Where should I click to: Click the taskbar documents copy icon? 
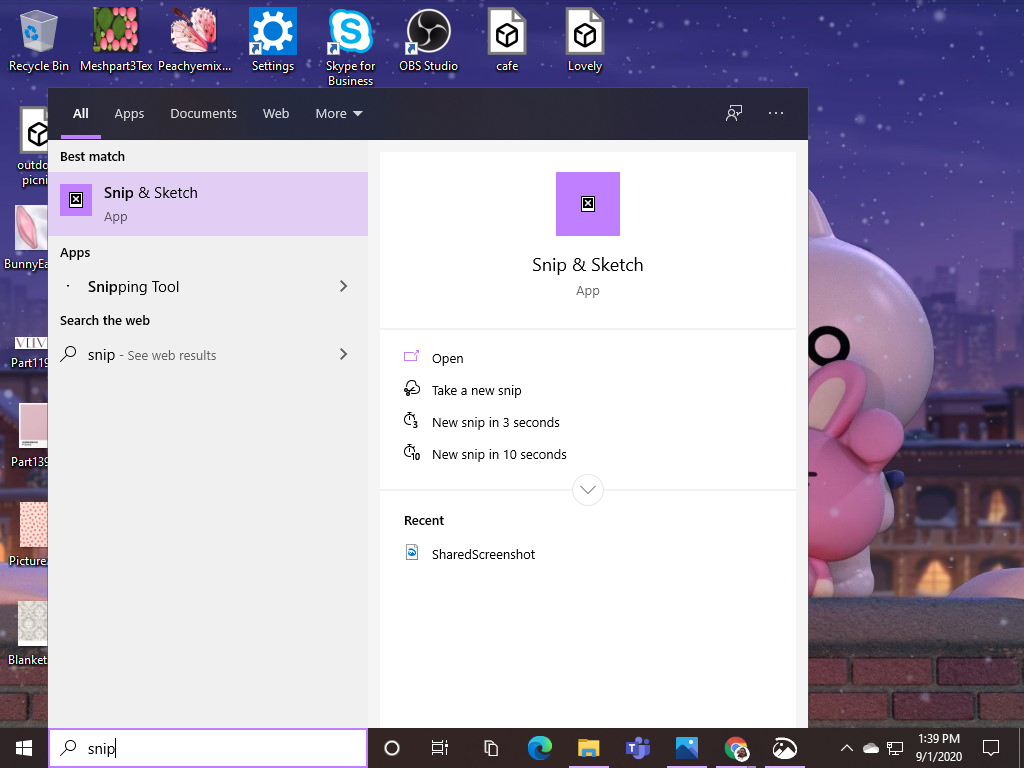(x=490, y=748)
